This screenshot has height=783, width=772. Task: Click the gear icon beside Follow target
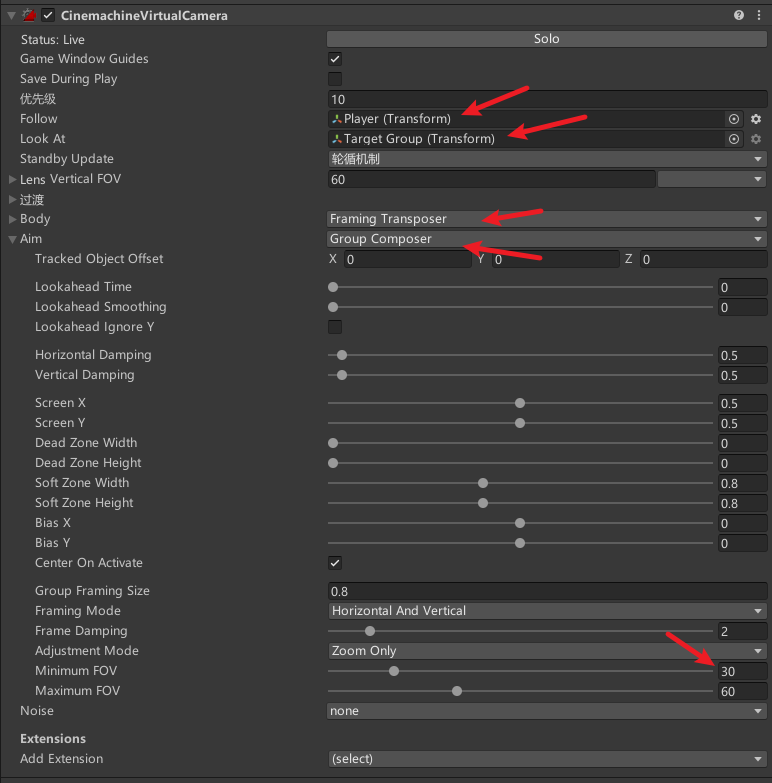[756, 119]
